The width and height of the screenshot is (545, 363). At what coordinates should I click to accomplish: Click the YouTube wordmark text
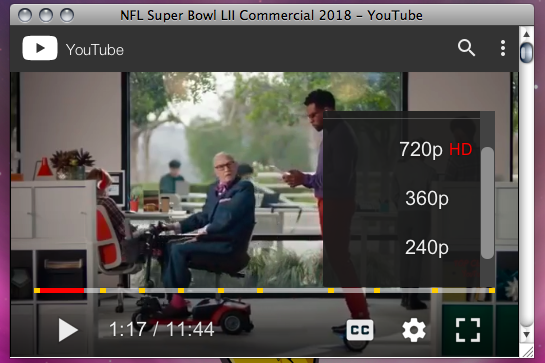tap(95, 50)
